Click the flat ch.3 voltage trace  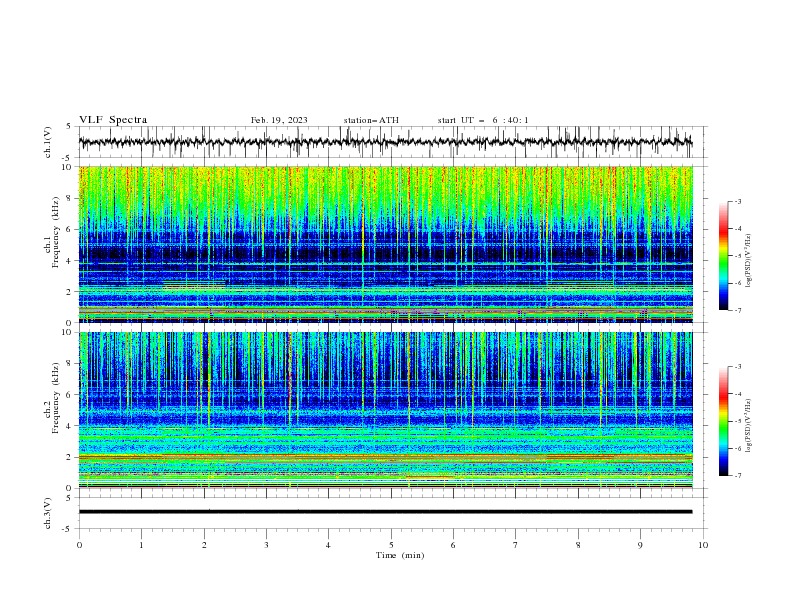[x=385, y=512]
